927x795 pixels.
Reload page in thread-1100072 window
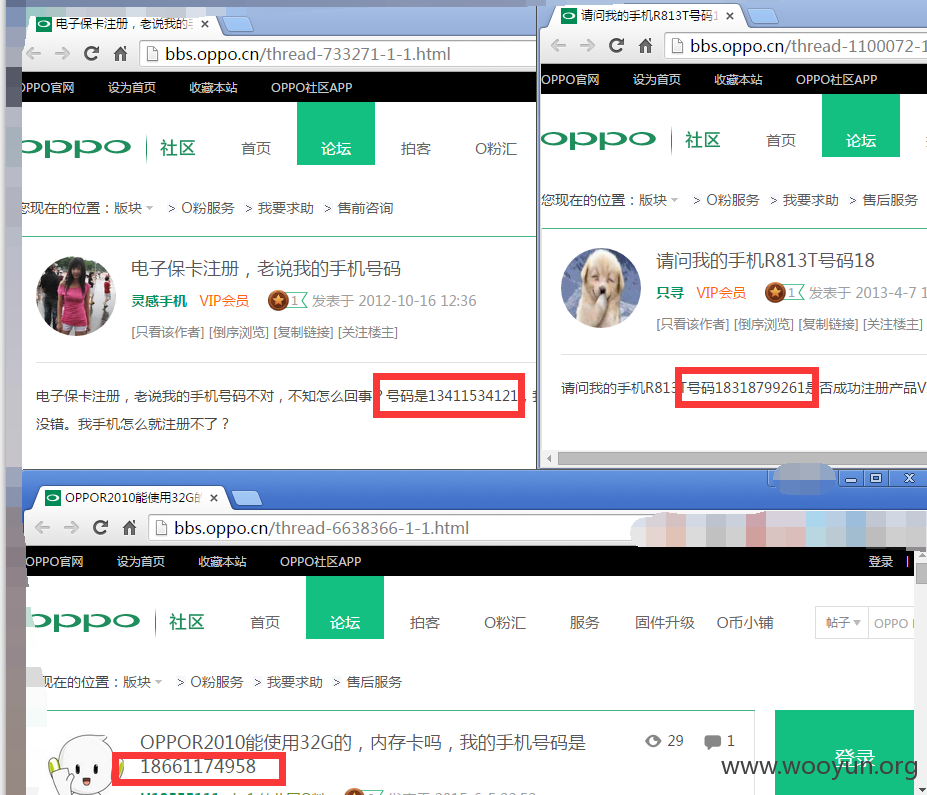point(616,46)
